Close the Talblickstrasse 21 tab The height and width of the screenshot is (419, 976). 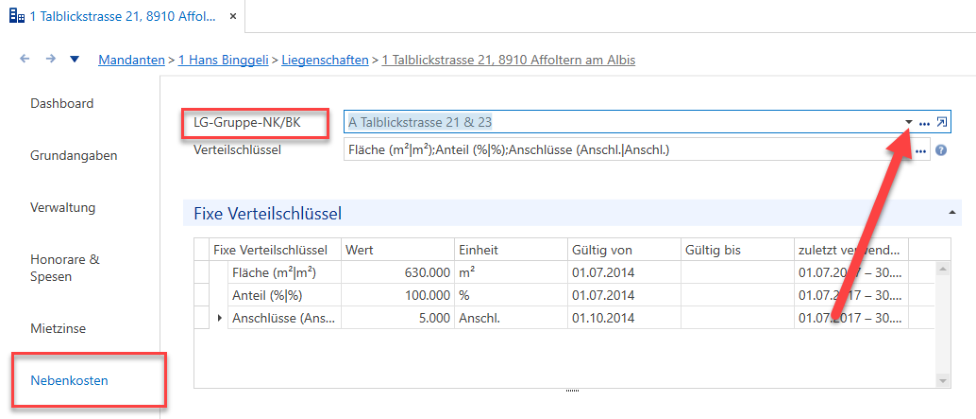coord(233,17)
